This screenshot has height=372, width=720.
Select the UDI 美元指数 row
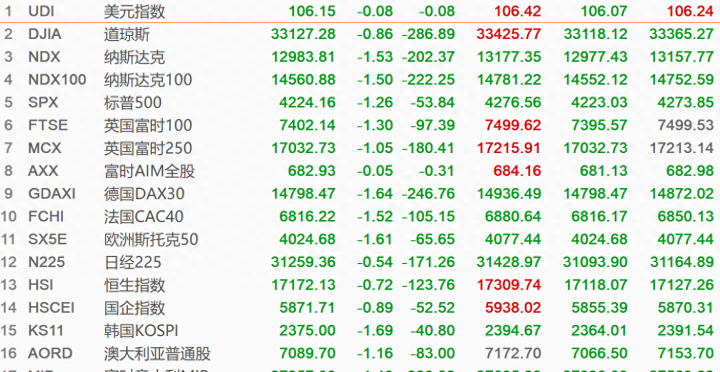coord(360,11)
